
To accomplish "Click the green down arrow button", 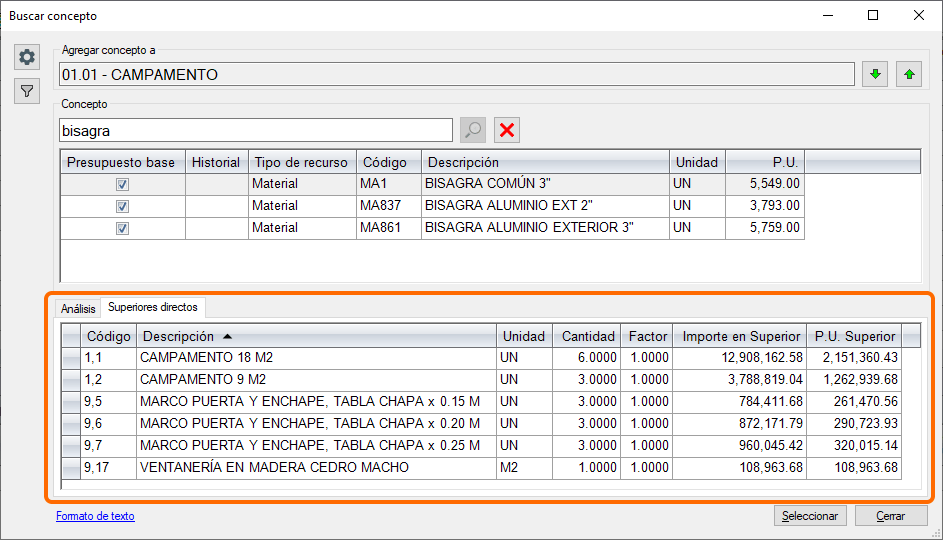I will pyautogui.click(x=875, y=74).
